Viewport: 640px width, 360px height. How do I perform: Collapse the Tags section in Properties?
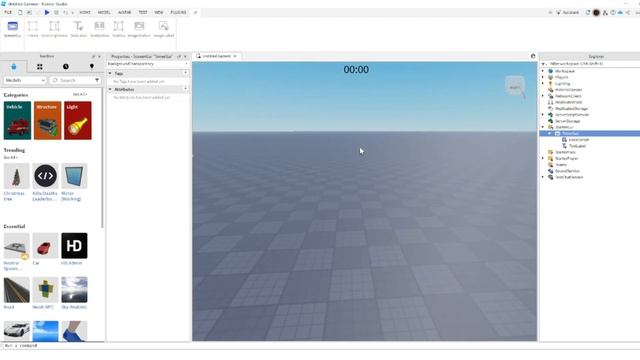pyautogui.click(x=110, y=73)
